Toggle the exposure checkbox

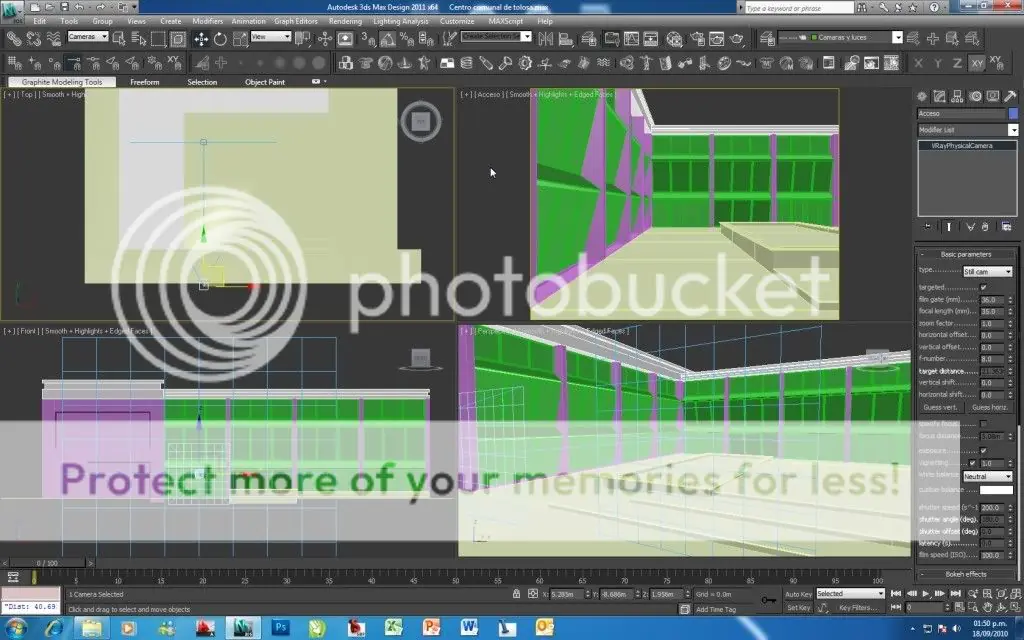click(984, 451)
